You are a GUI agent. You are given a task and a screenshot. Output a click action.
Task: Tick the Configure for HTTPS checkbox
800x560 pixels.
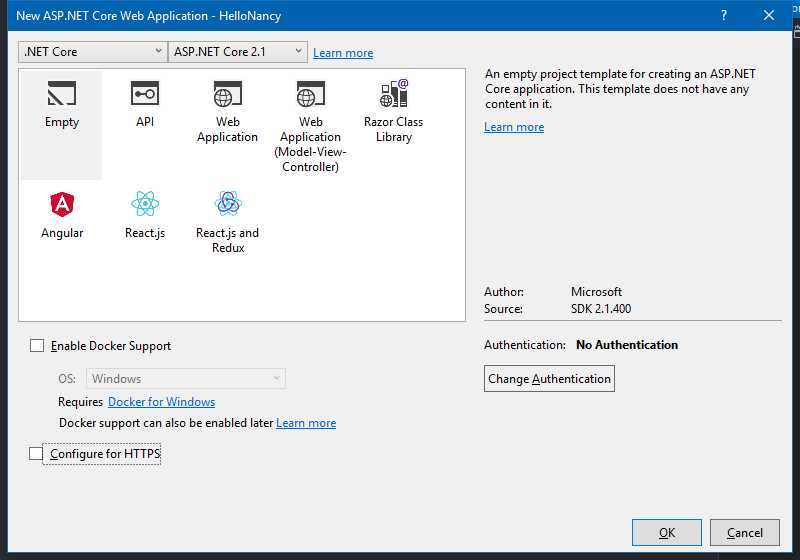tap(36, 453)
